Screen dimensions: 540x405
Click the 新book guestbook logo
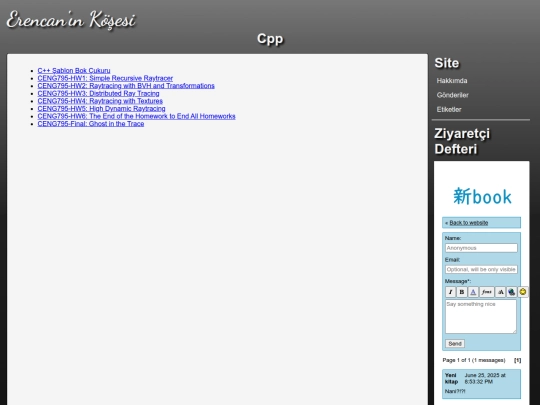pyautogui.click(x=482, y=197)
